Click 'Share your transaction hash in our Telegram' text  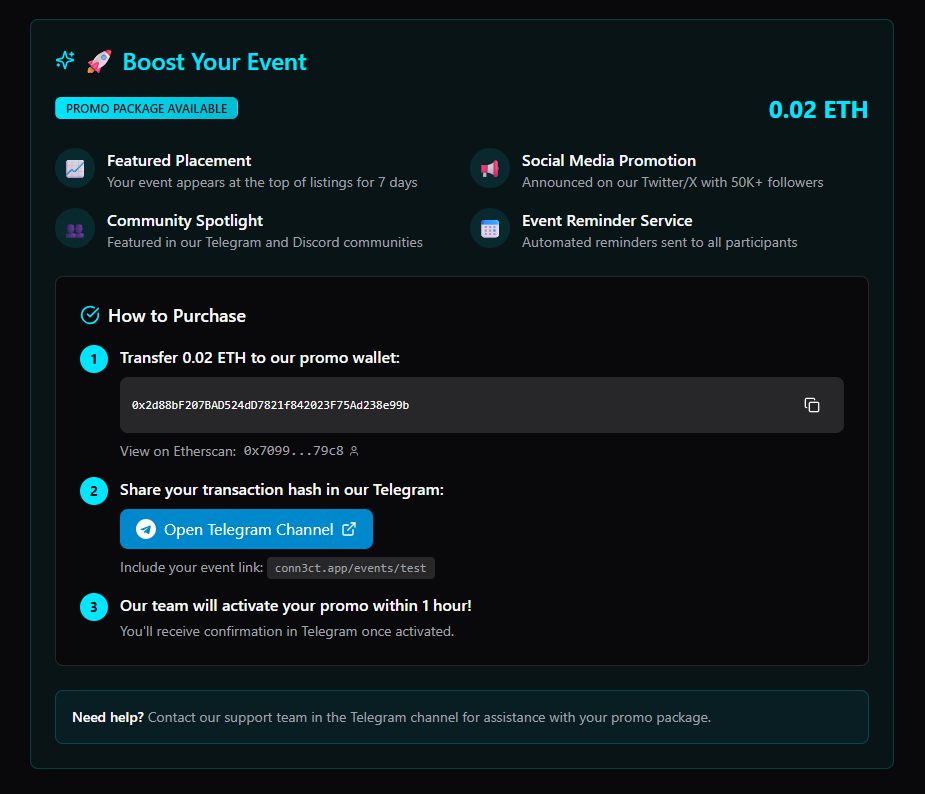(x=281, y=490)
